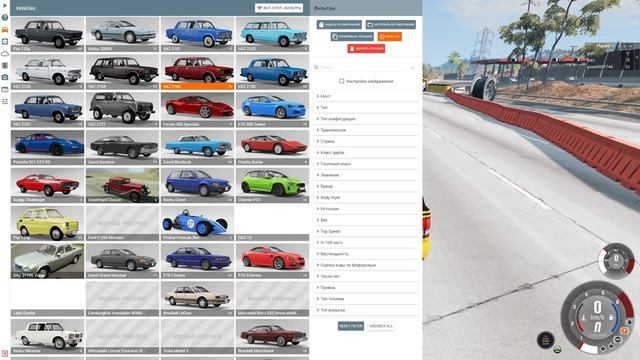
Task: Click the UI apps layout icon
Action: [x=5, y=89]
